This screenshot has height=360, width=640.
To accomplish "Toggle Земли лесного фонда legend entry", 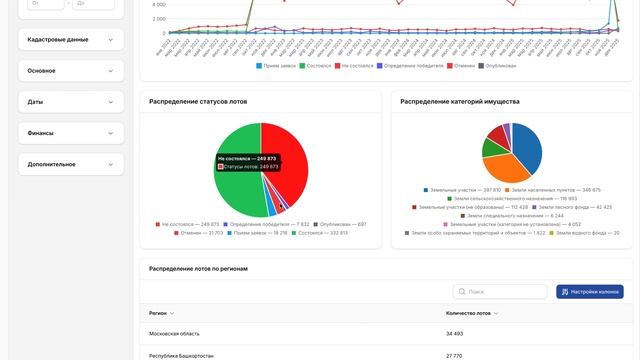I will 572,207.
